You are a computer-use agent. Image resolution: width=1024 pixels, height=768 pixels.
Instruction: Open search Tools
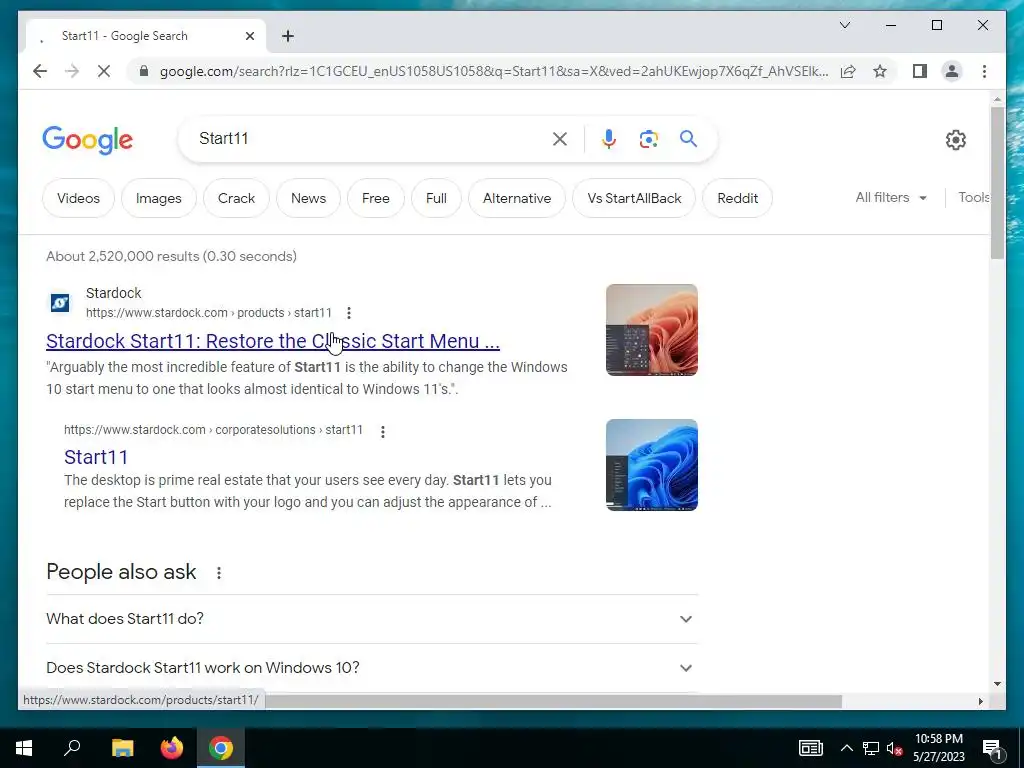974,197
